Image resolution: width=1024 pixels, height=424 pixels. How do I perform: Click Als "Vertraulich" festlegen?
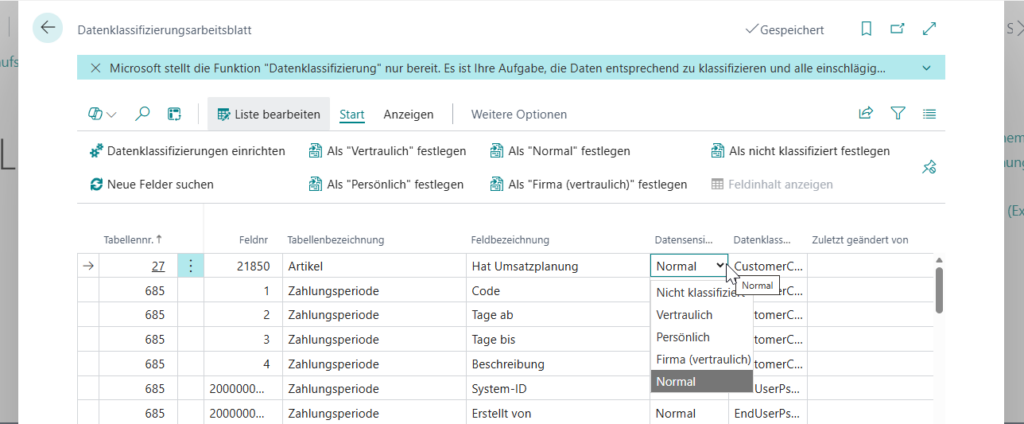pos(387,151)
